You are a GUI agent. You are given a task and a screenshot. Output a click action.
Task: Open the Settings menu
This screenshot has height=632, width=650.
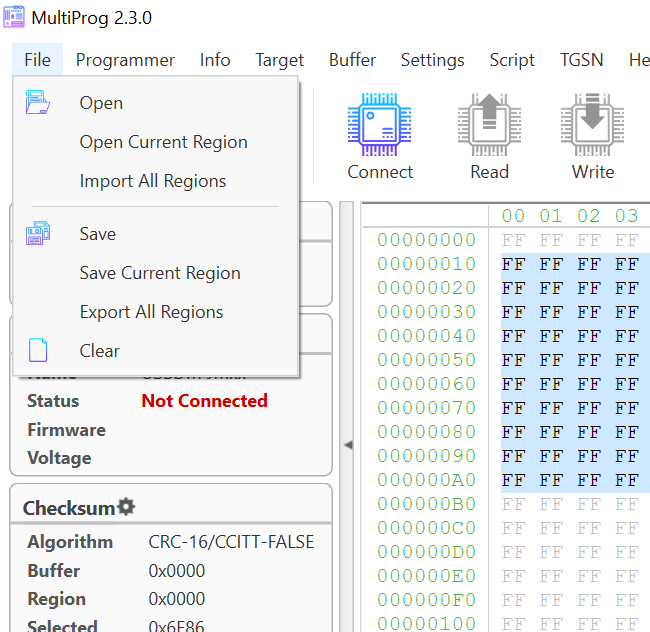pos(432,60)
